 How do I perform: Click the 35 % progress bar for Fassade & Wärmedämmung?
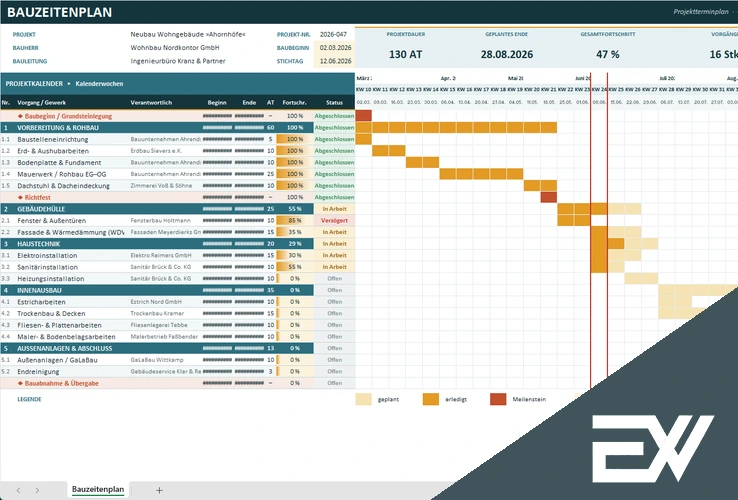coord(295,232)
